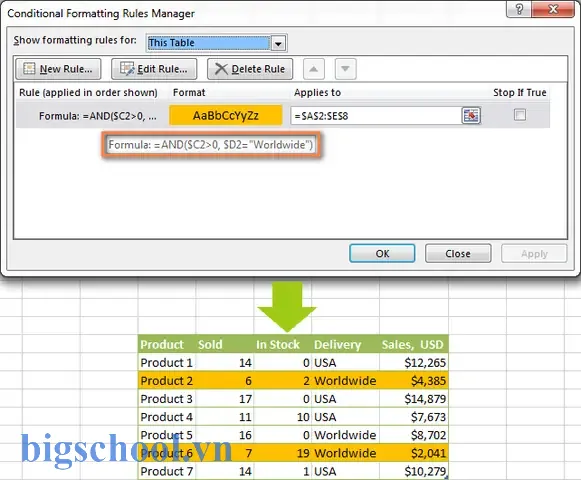Click the Product column header
This screenshot has width=581, height=480.
[x=167, y=344]
